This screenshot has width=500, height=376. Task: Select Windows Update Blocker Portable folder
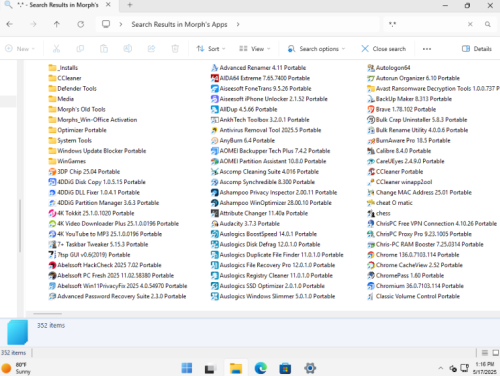click(x=97, y=151)
